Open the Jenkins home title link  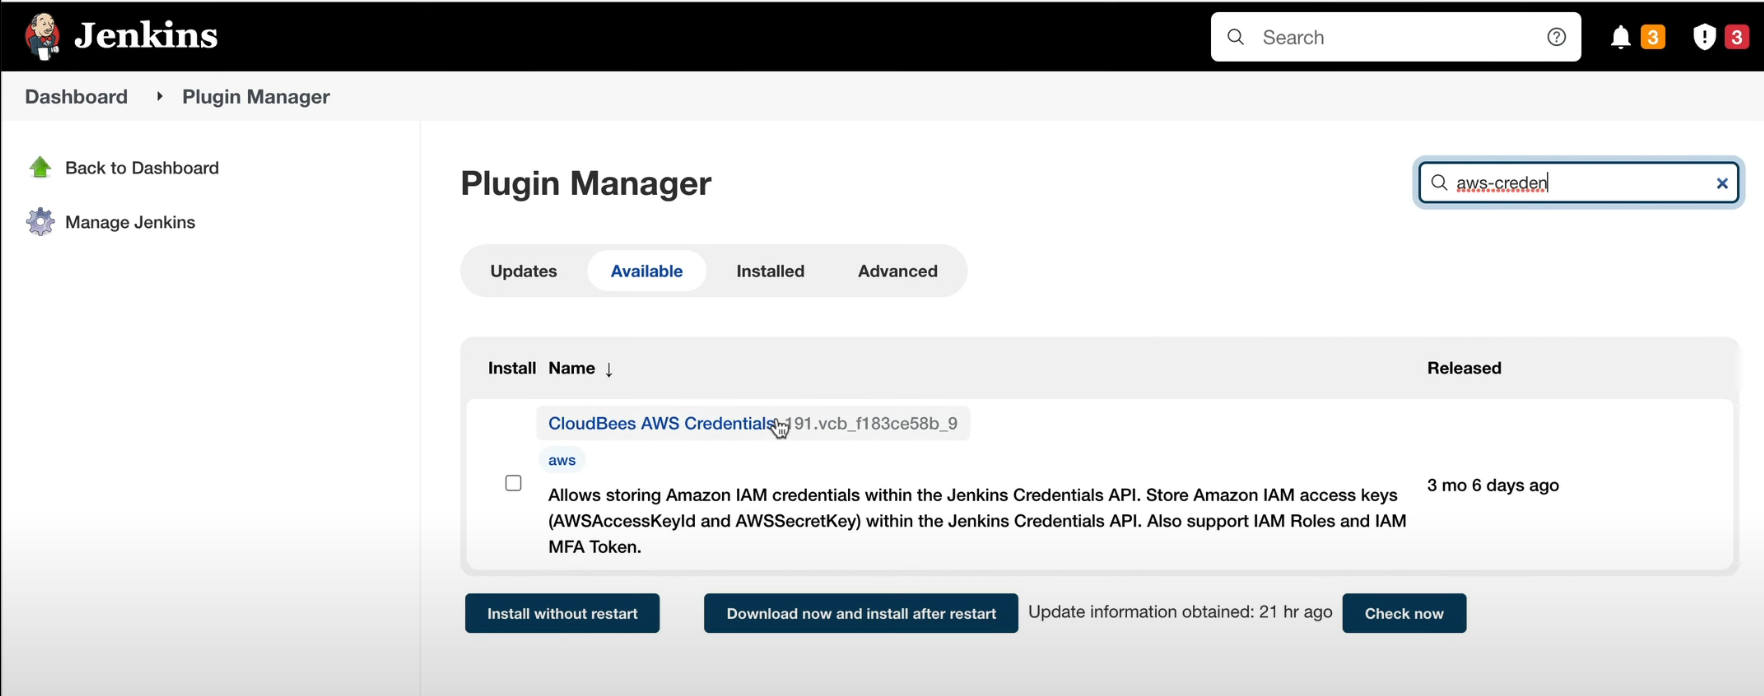tap(146, 36)
